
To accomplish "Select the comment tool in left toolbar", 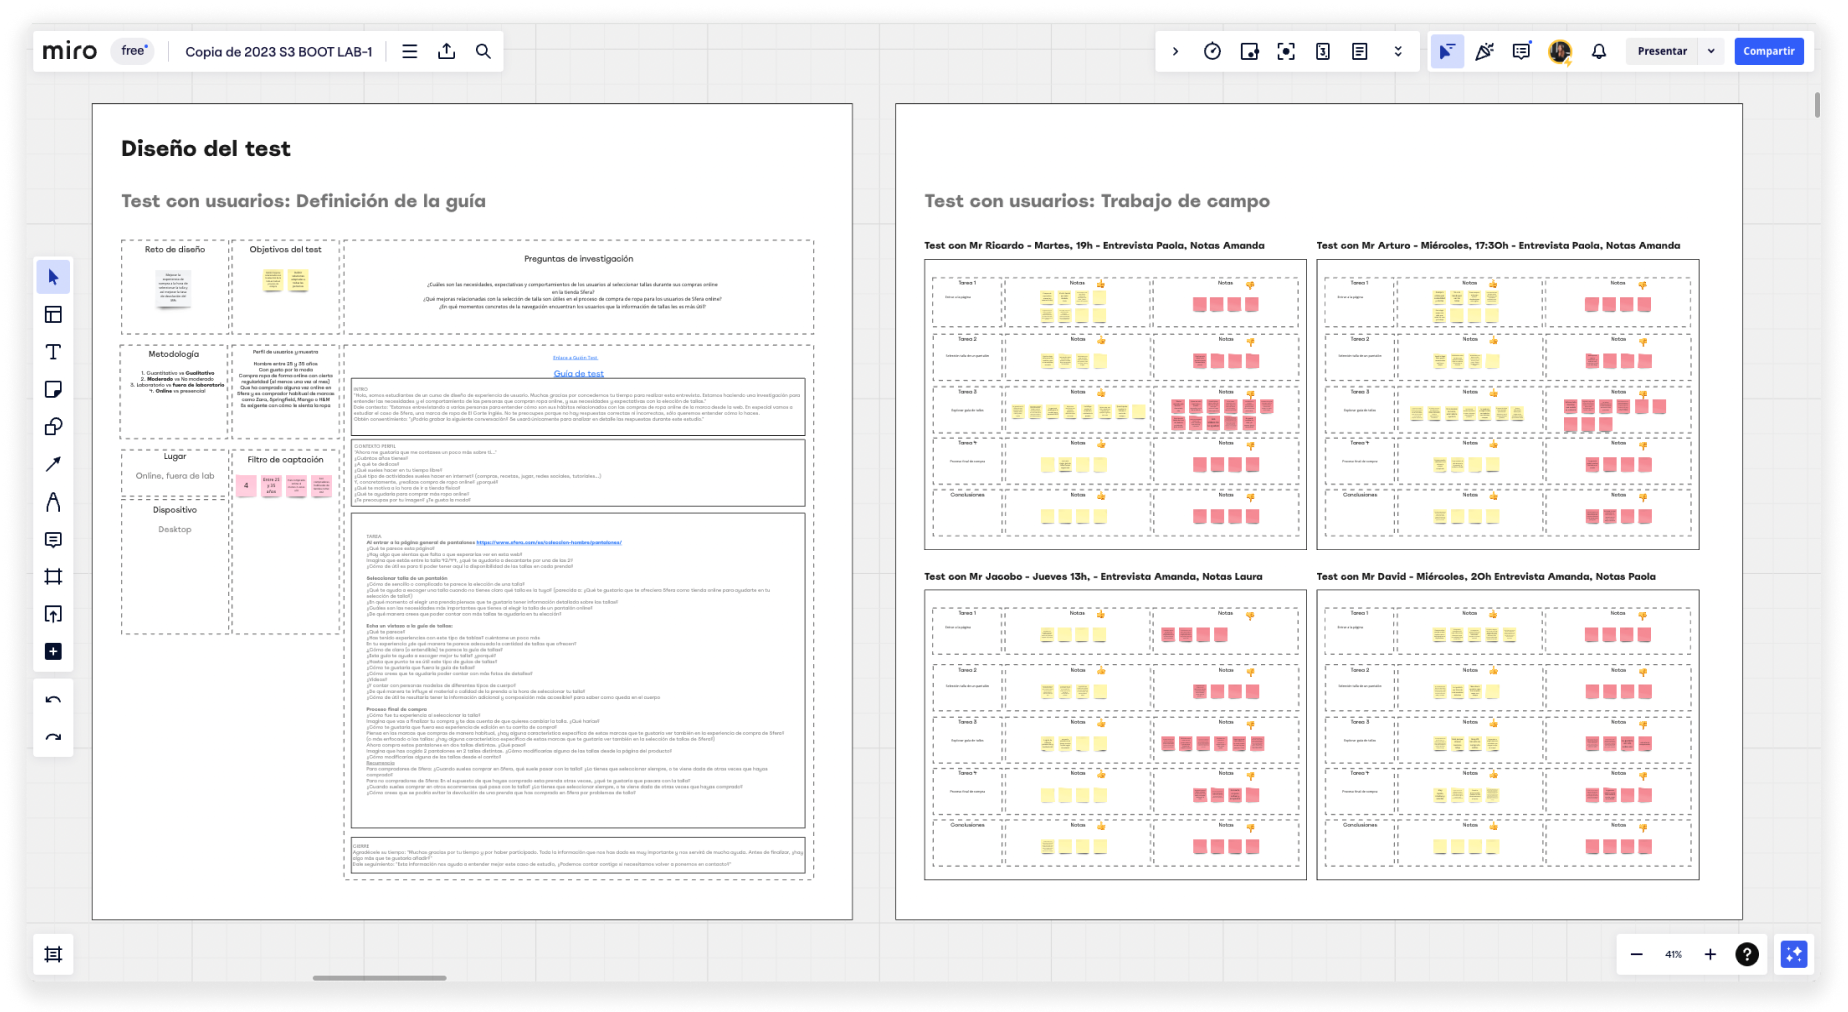I will coord(53,540).
